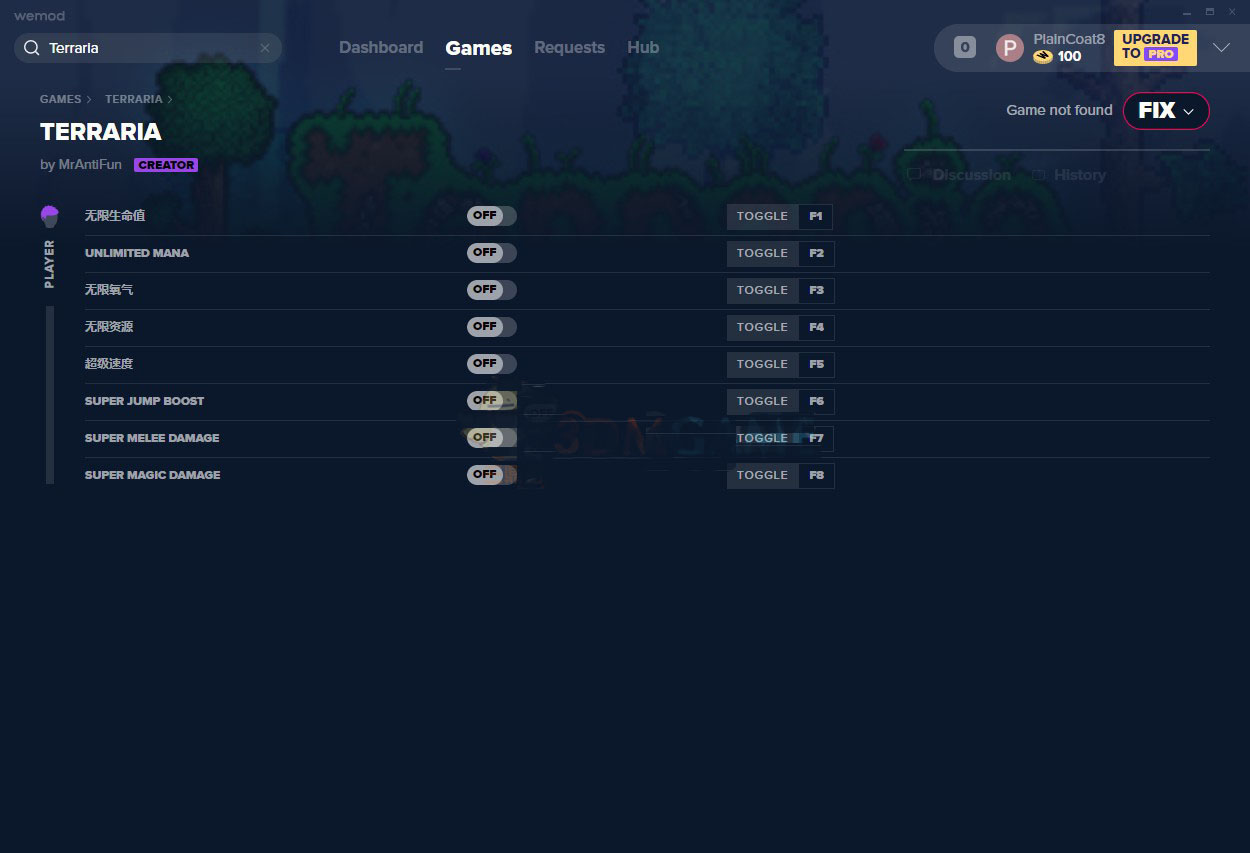The width and height of the screenshot is (1250, 853).
Task: Turn on 超级速度 switch
Action: click(491, 364)
